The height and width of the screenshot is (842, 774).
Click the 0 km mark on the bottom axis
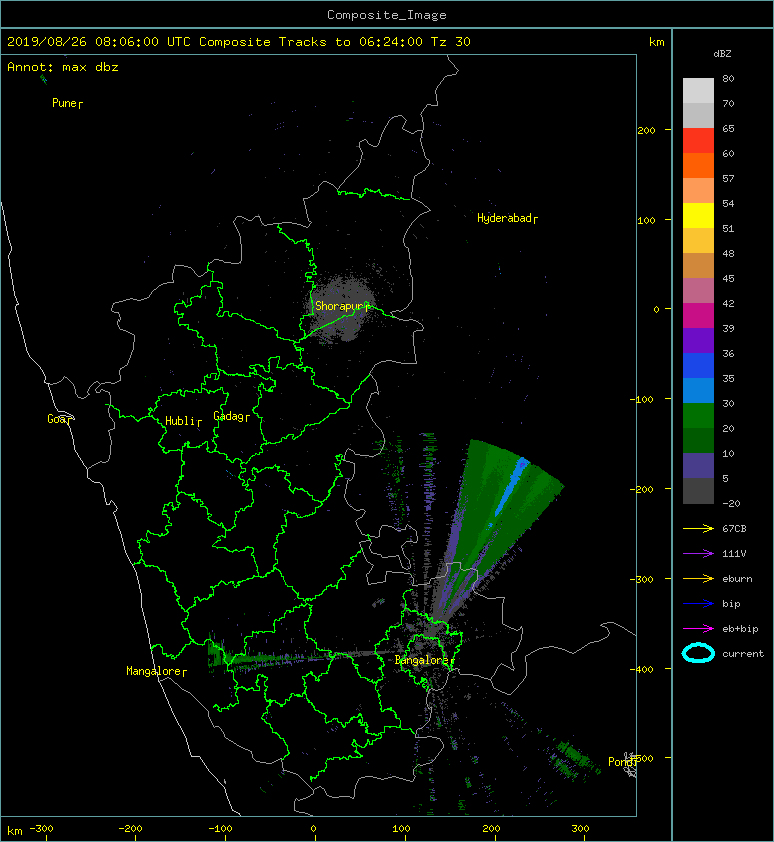tap(314, 829)
